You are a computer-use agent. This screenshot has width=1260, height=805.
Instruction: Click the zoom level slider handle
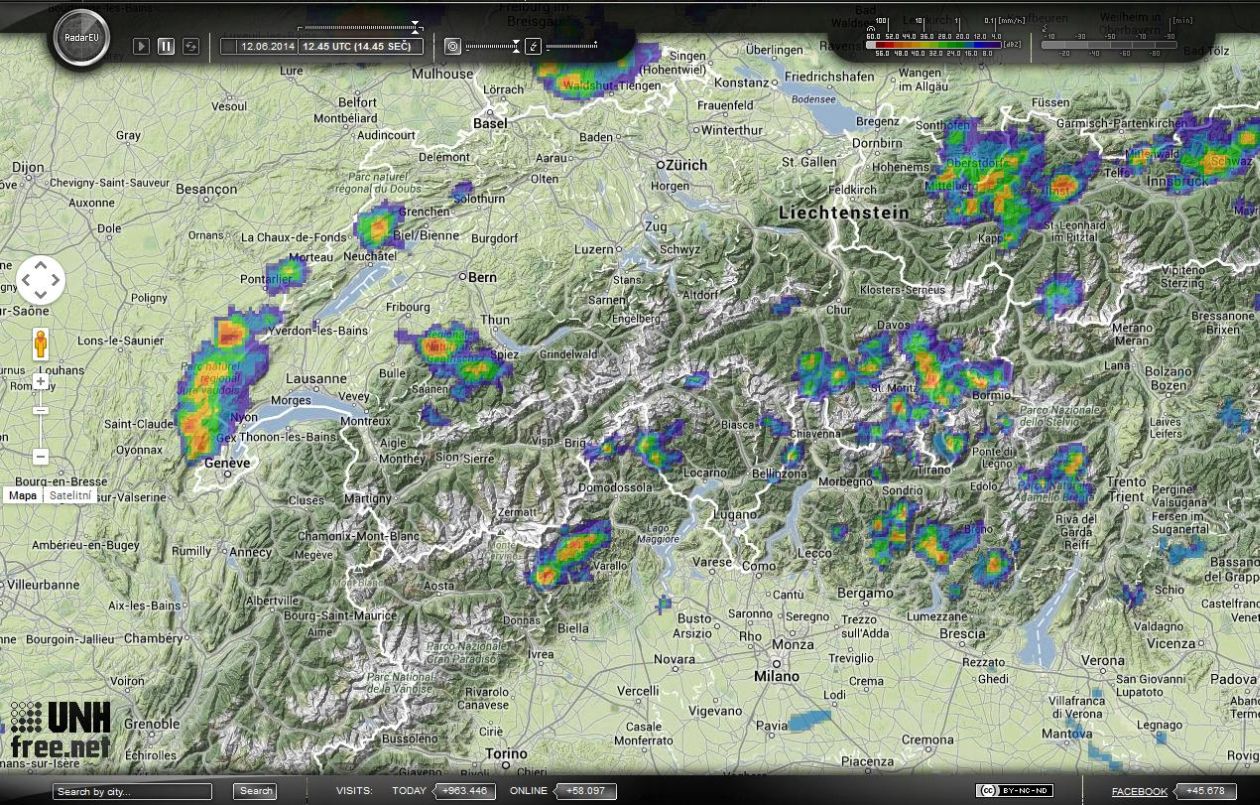point(41,410)
